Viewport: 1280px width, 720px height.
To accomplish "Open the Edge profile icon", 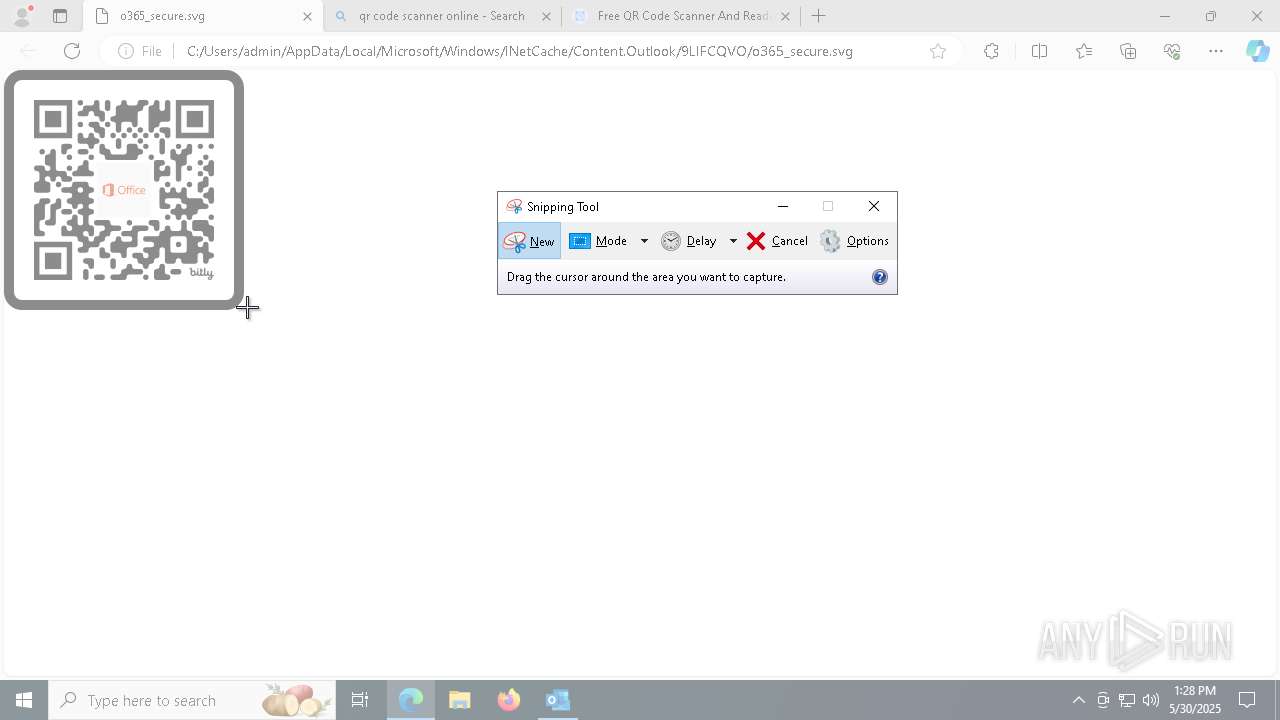I will pos(22,16).
